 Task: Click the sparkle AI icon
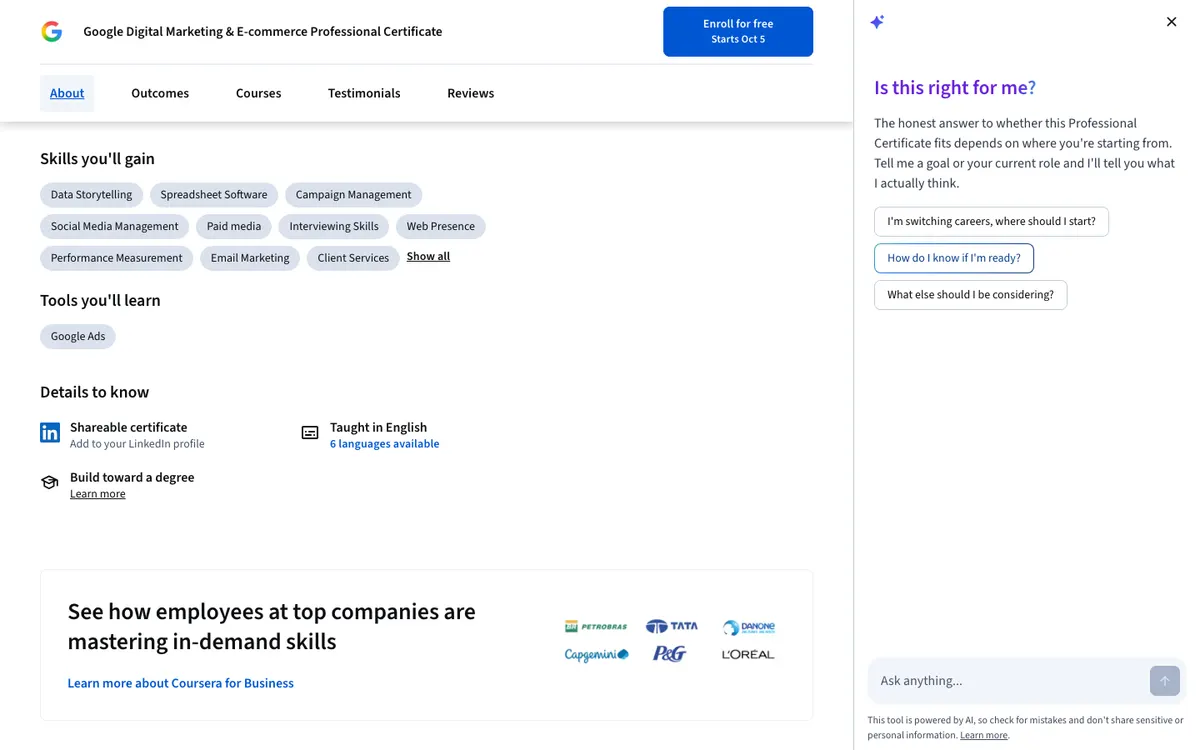point(877,22)
